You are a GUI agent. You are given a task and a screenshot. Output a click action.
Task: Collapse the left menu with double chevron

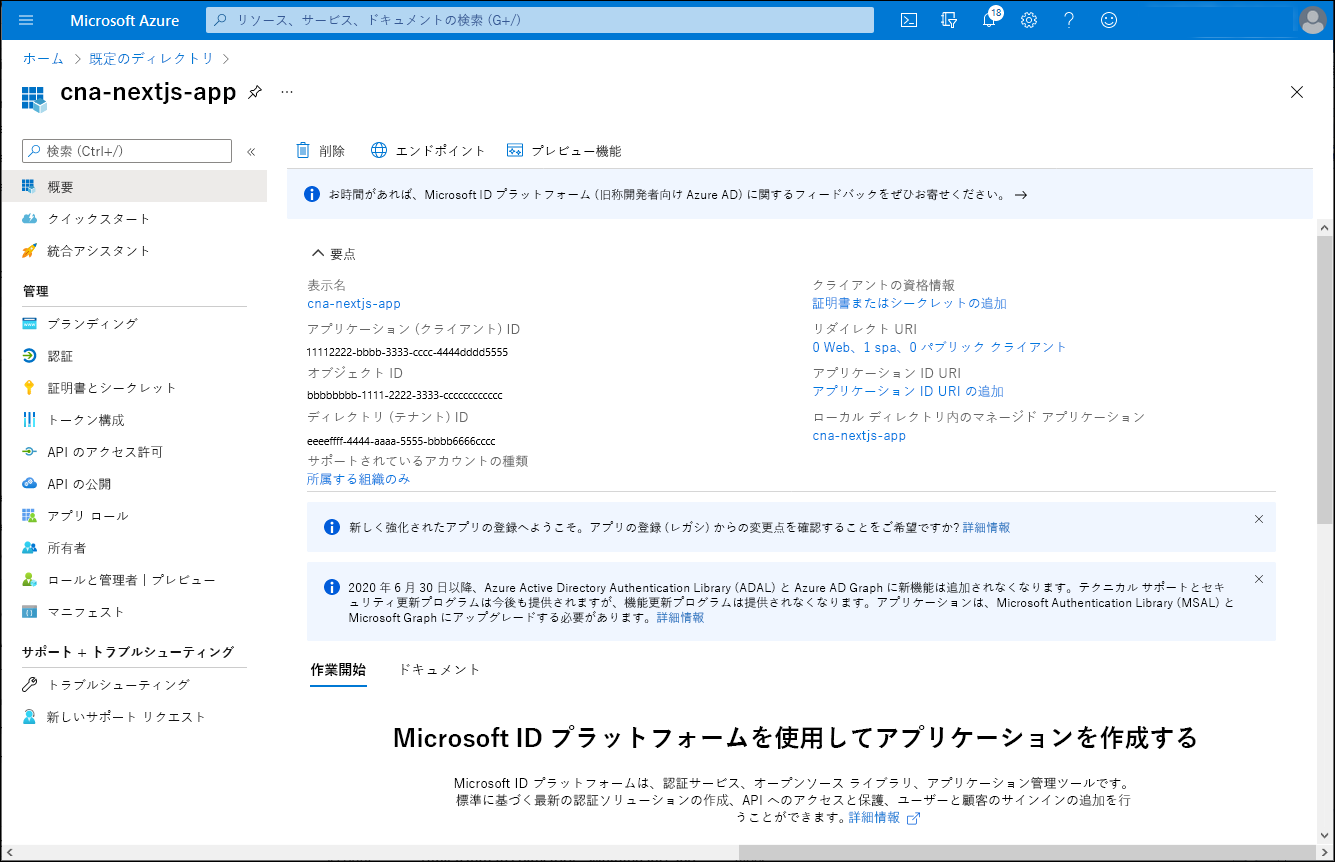coord(251,152)
